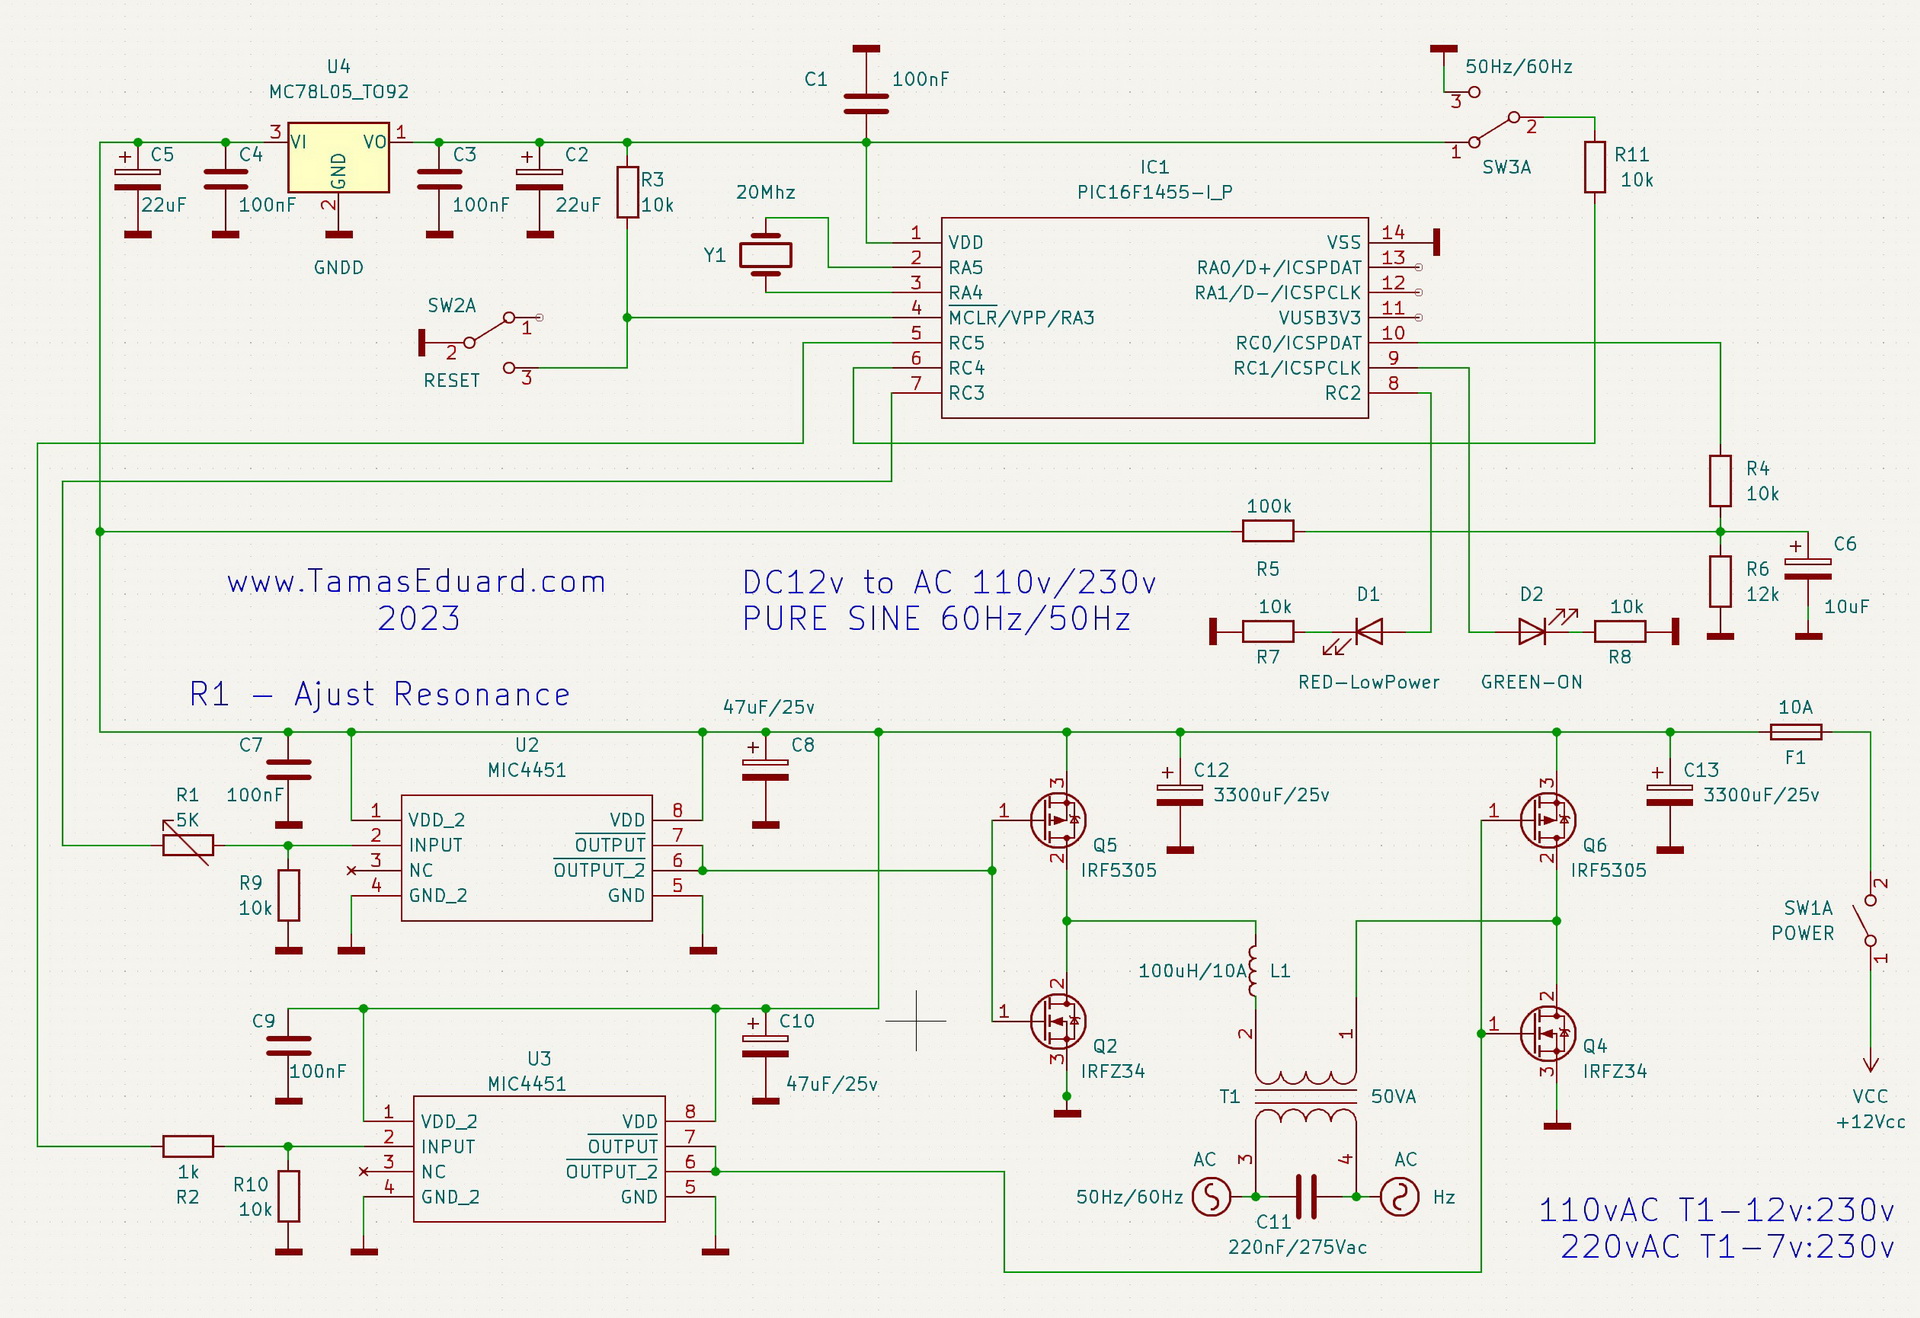Select the Q4 IRFZ34 transistor symbol
Viewport: 1920px width, 1318px height.
1547,1033
